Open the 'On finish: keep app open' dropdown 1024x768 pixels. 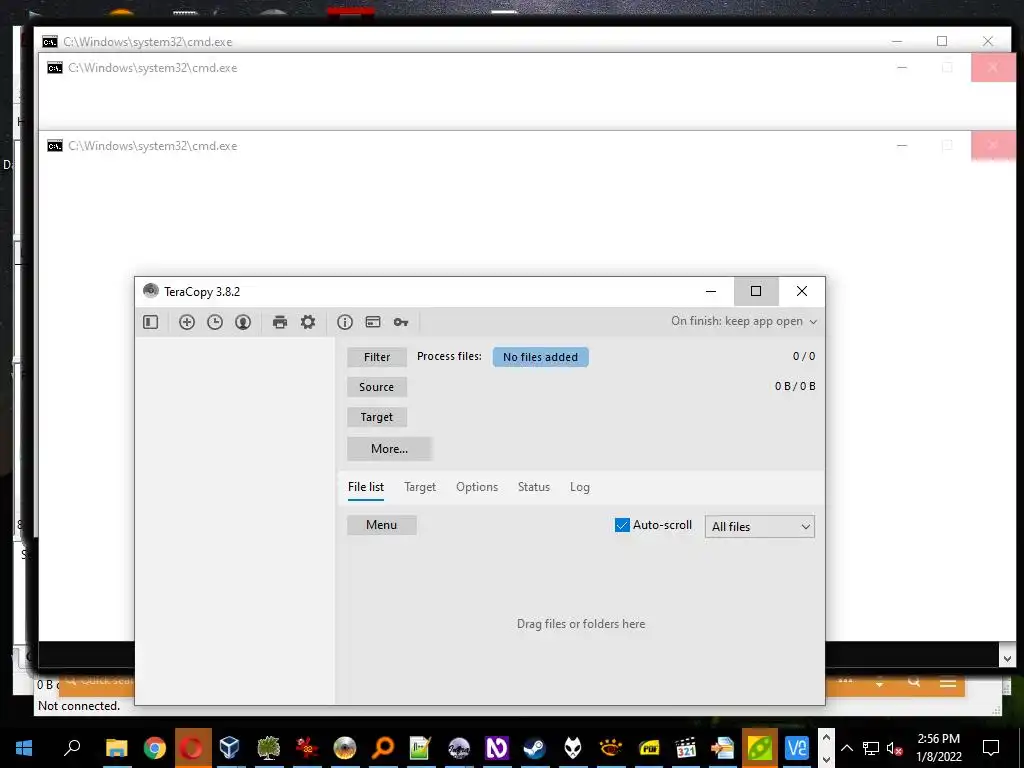pyautogui.click(x=744, y=321)
